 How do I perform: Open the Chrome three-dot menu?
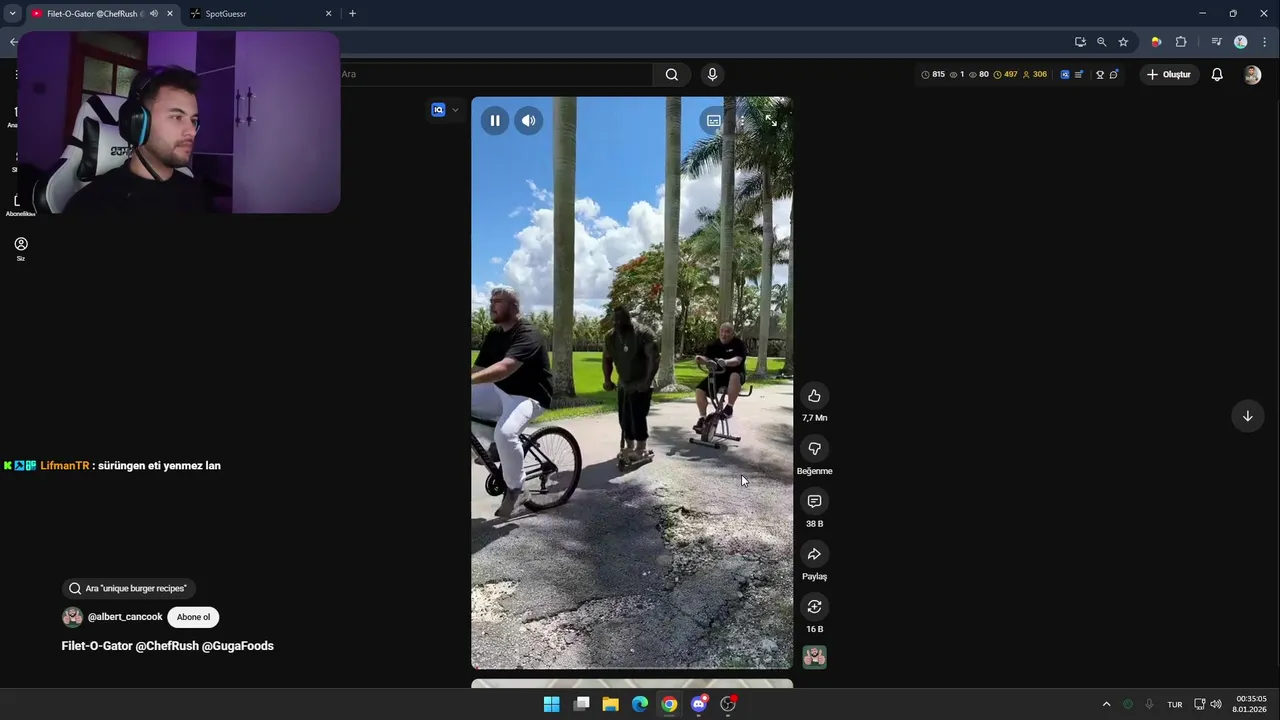[1264, 42]
